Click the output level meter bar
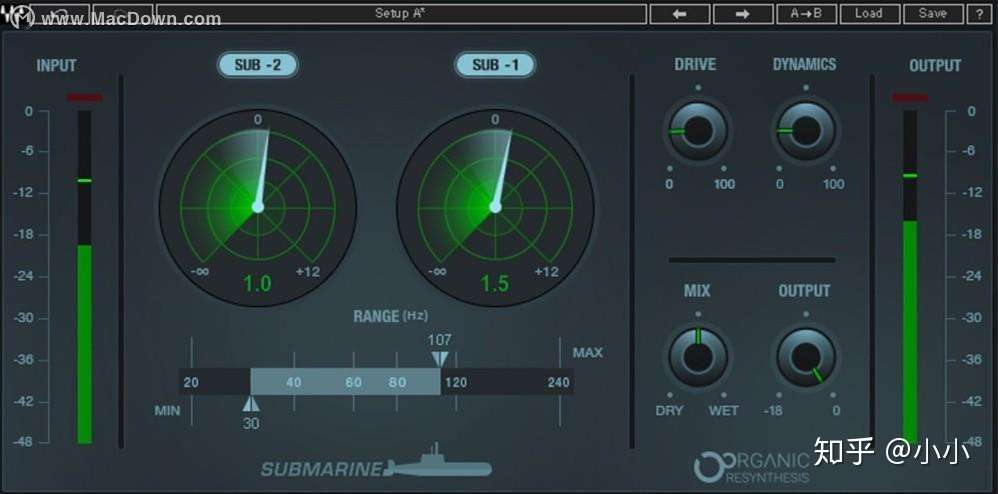The image size is (998, 494). tap(910, 277)
